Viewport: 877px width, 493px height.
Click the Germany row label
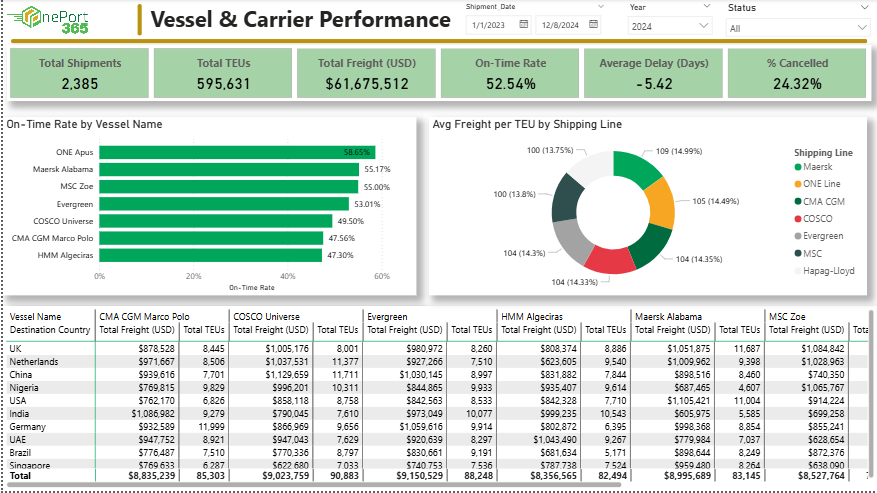(x=27, y=427)
